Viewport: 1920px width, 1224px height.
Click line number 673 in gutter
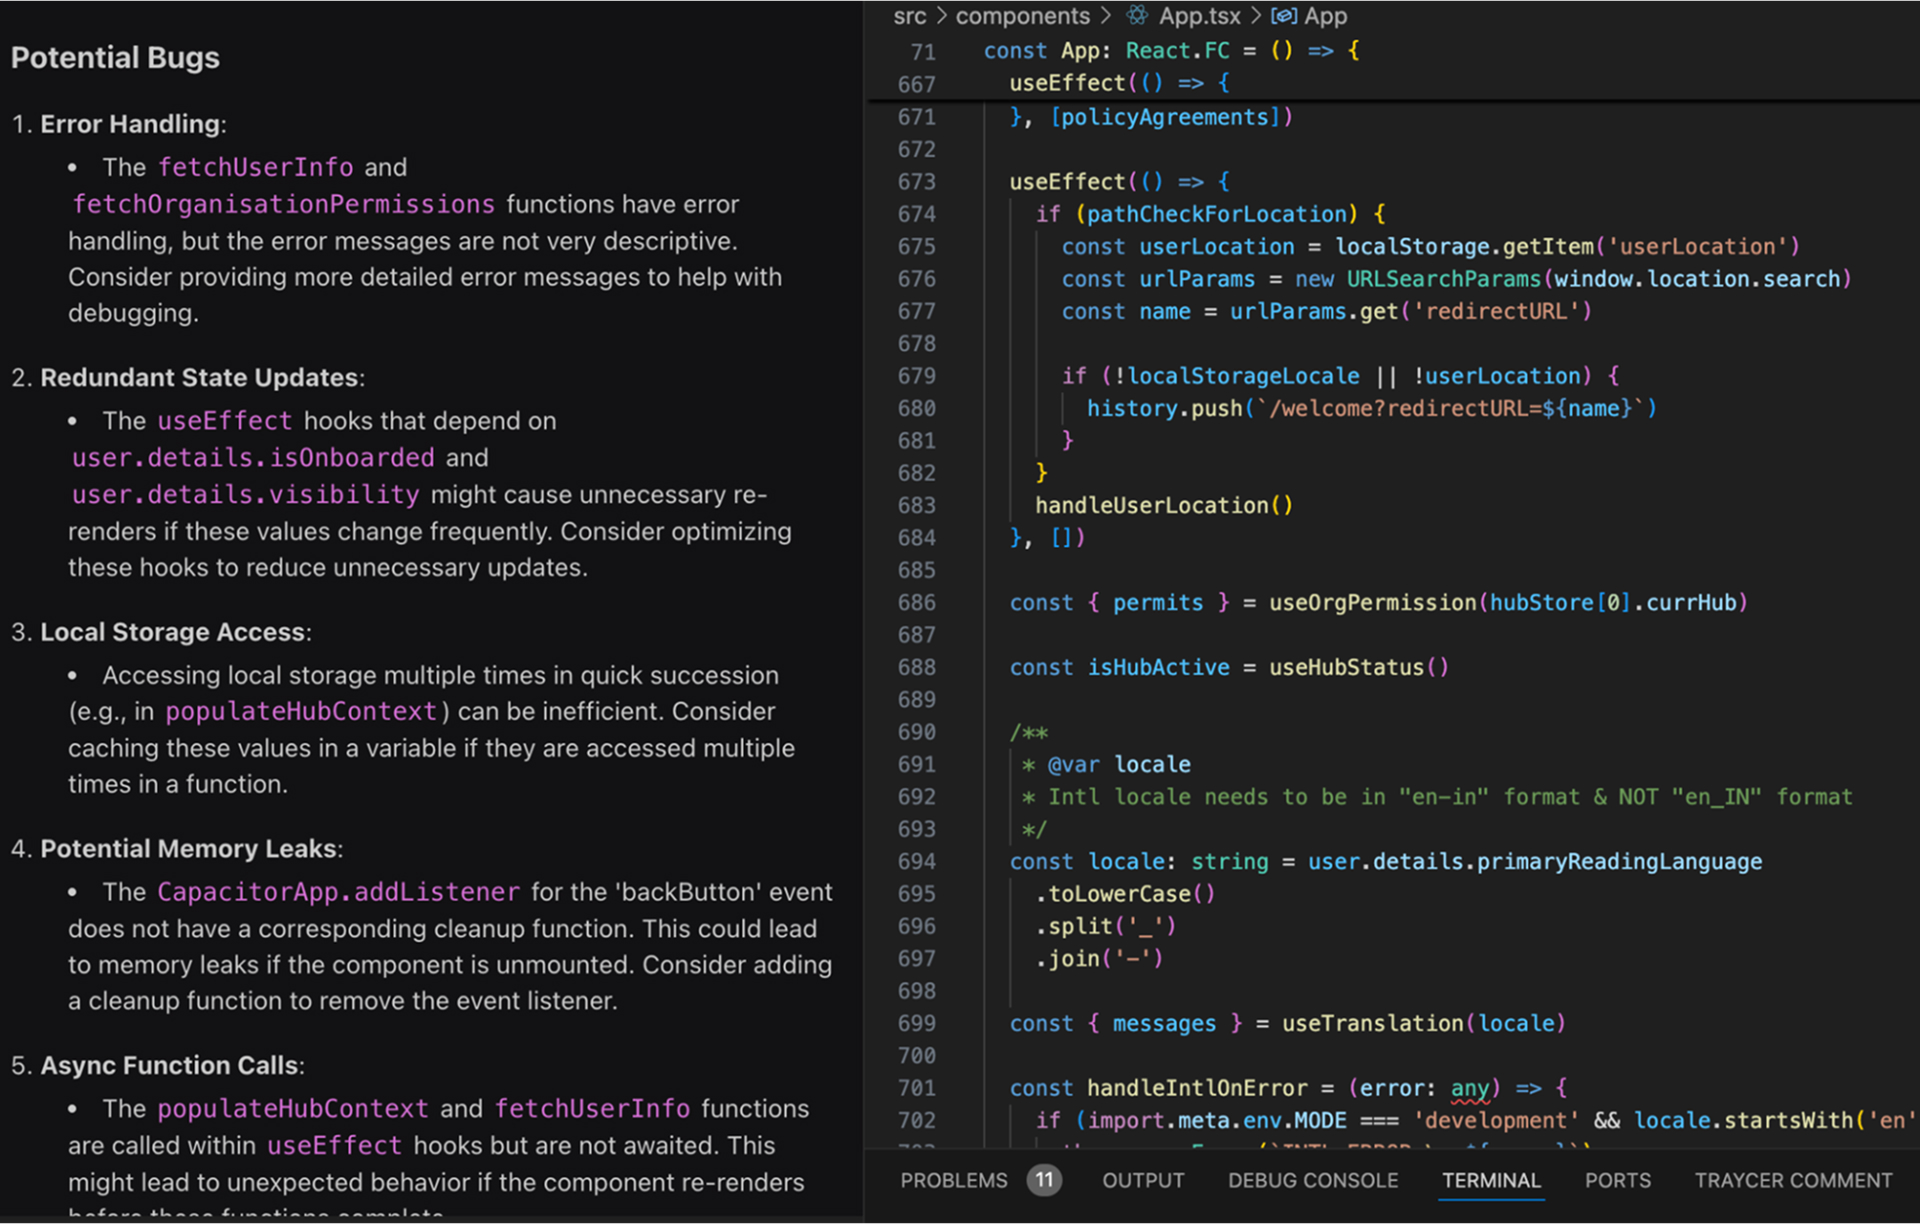916,182
